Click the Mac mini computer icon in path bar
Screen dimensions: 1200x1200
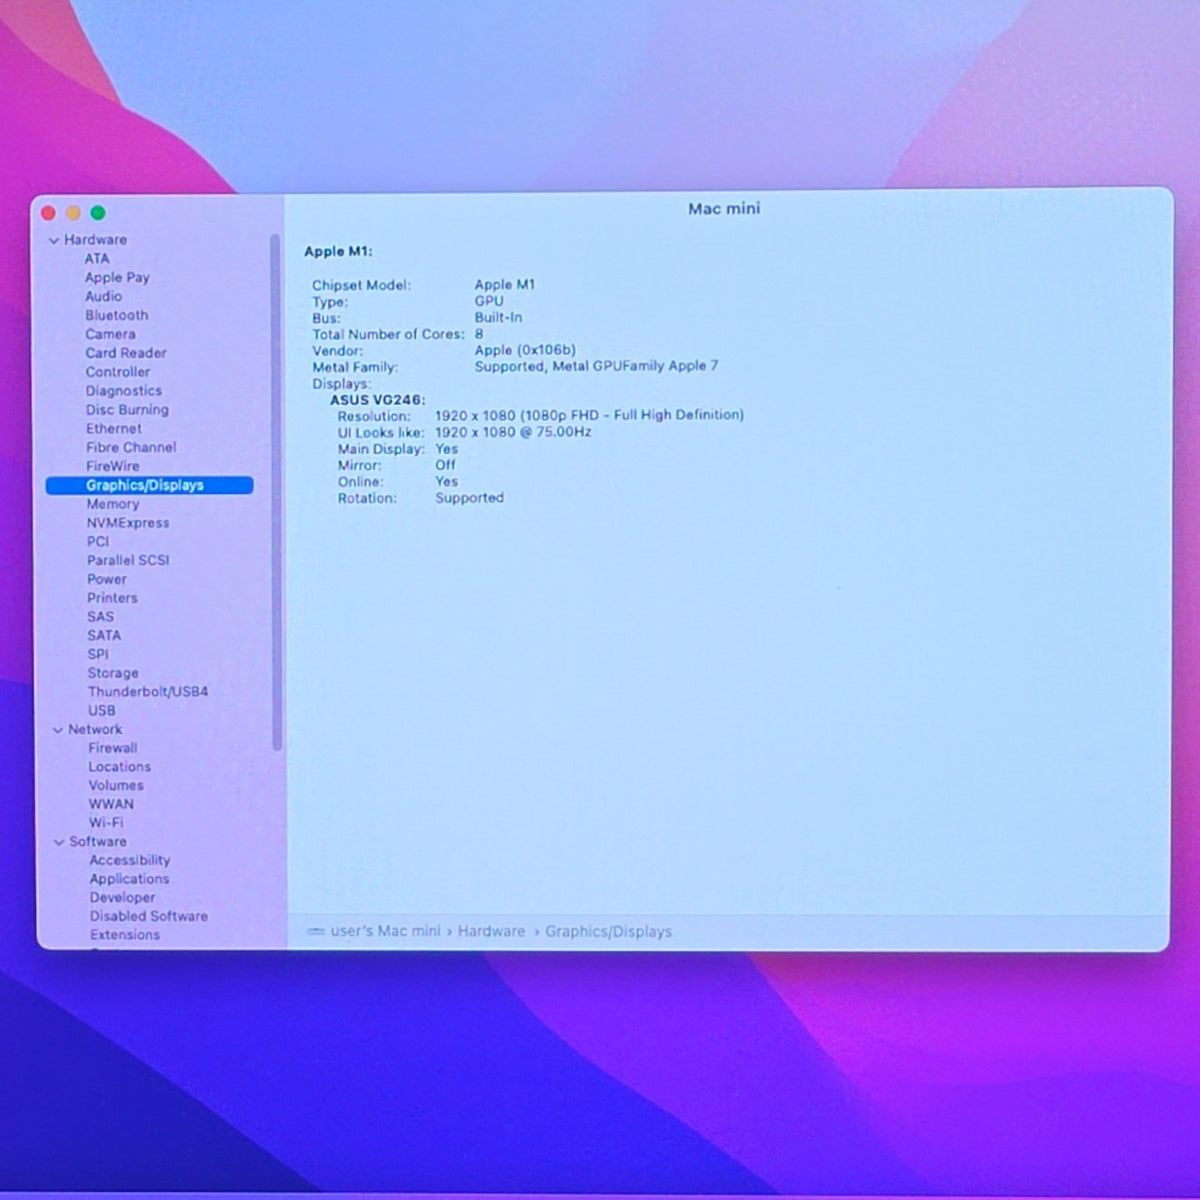tap(315, 931)
